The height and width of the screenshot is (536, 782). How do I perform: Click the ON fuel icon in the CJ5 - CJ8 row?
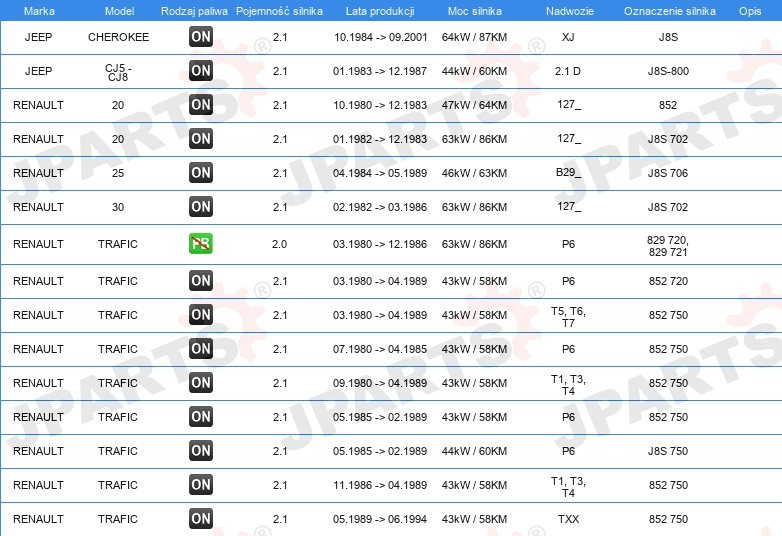click(x=201, y=71)
